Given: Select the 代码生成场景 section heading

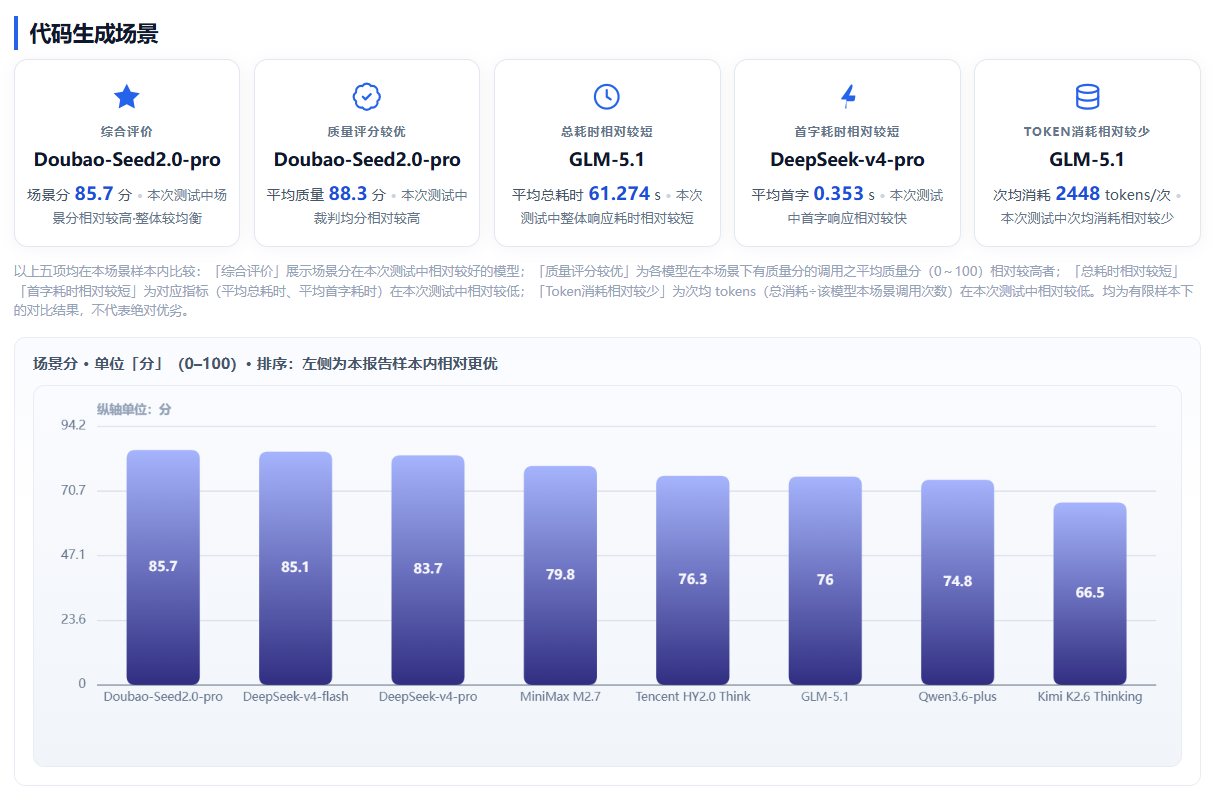Looking at the screenshot, I should (94, 34).
